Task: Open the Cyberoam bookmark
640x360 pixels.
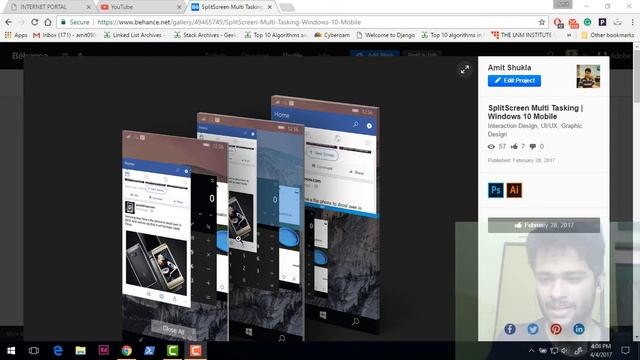Action: coord(331,35)
